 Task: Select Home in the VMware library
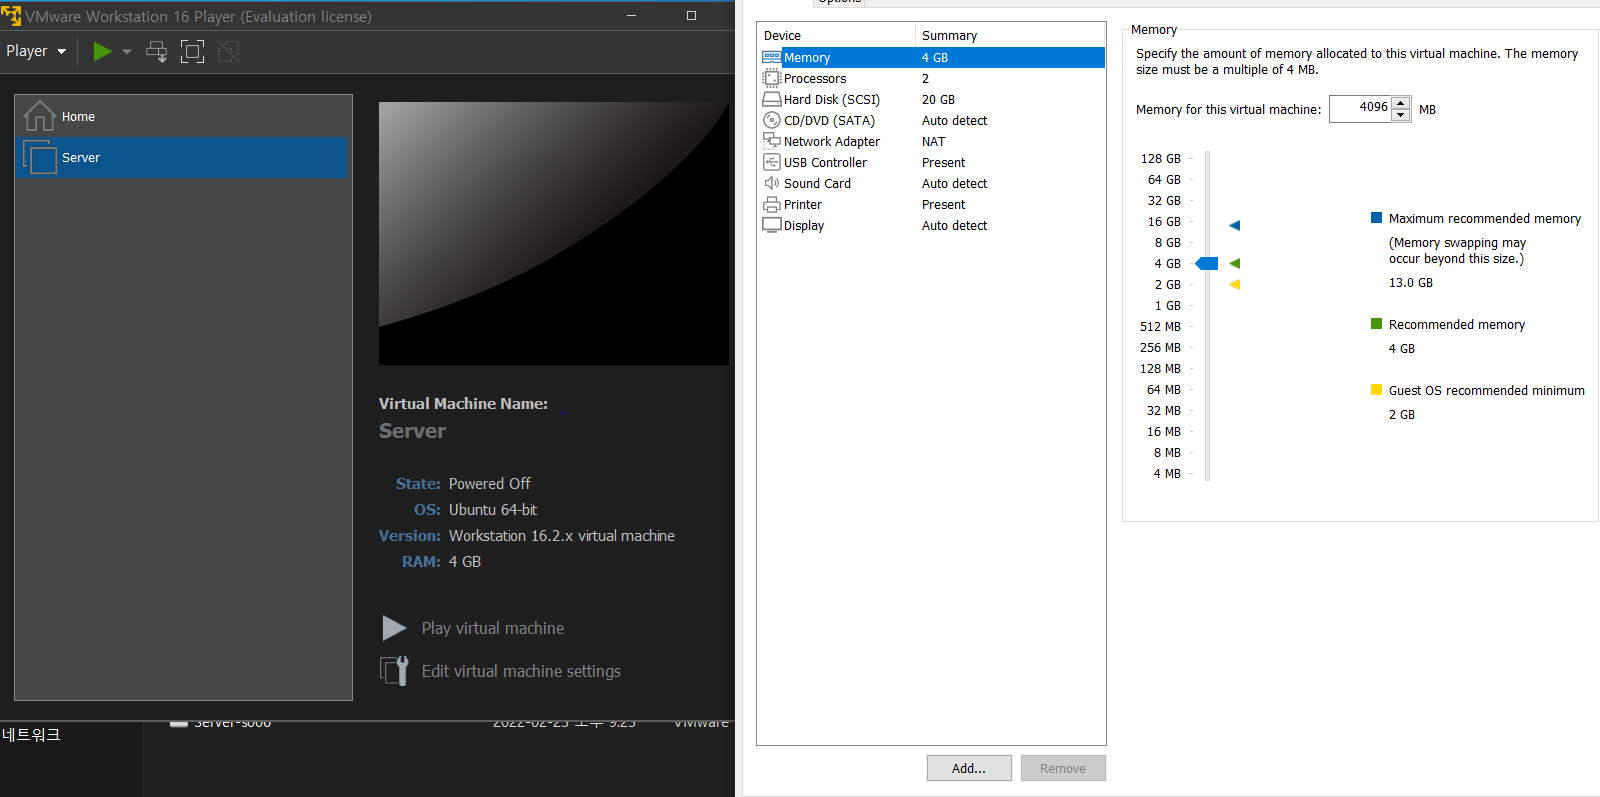(x=183, y=117)
